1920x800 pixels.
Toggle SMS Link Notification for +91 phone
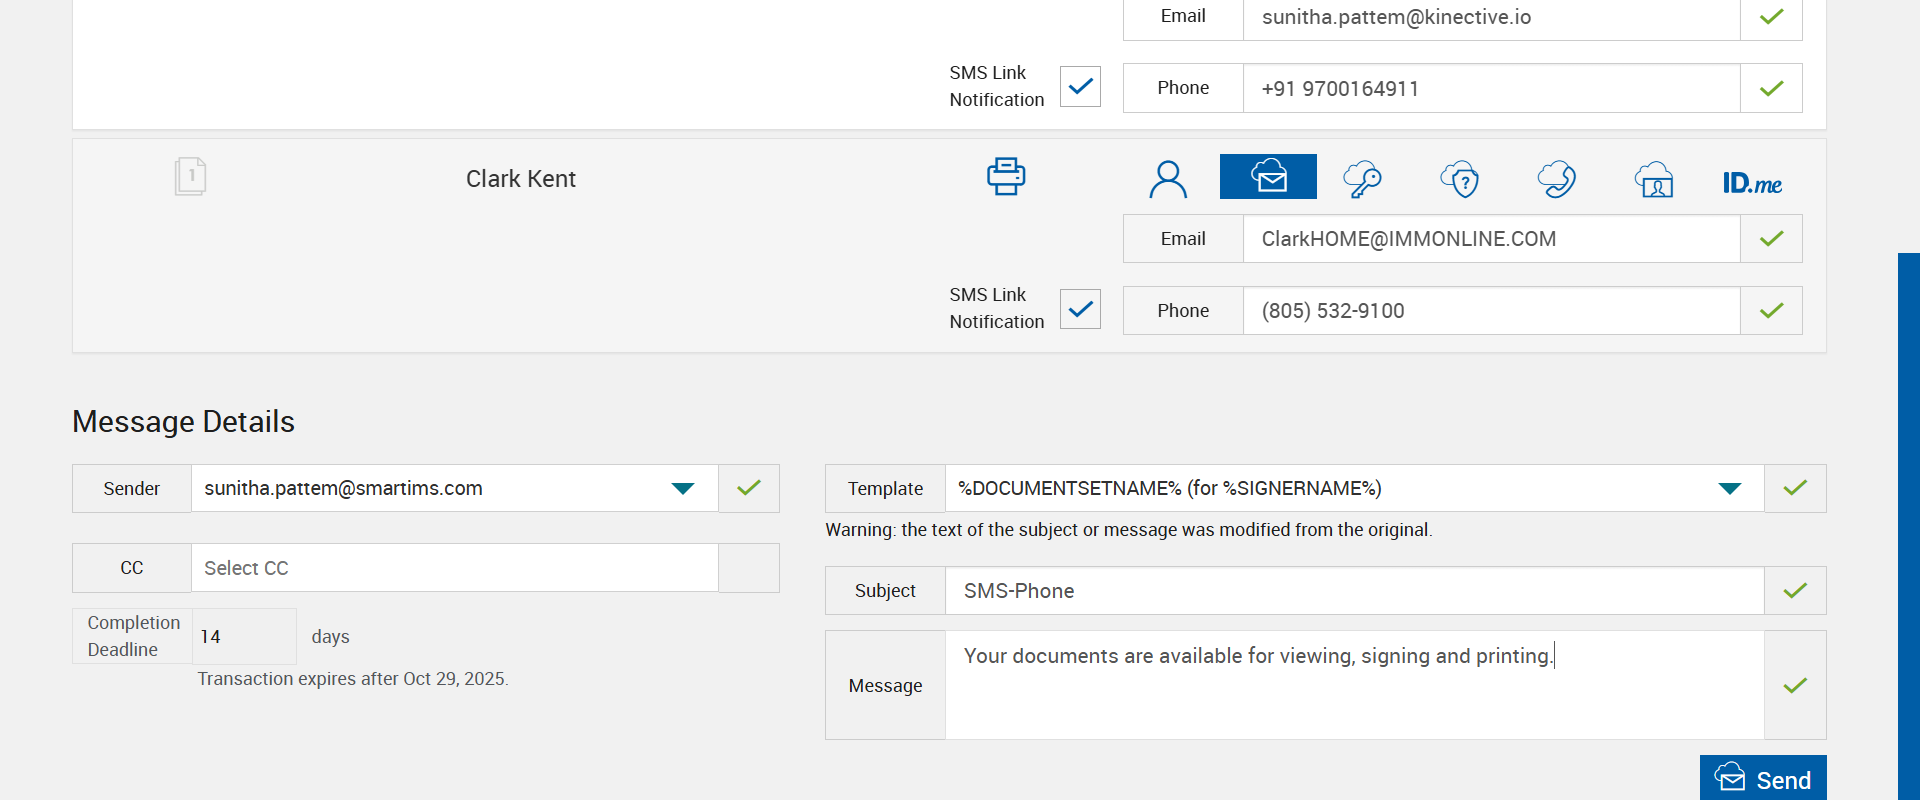point(1080,87)
